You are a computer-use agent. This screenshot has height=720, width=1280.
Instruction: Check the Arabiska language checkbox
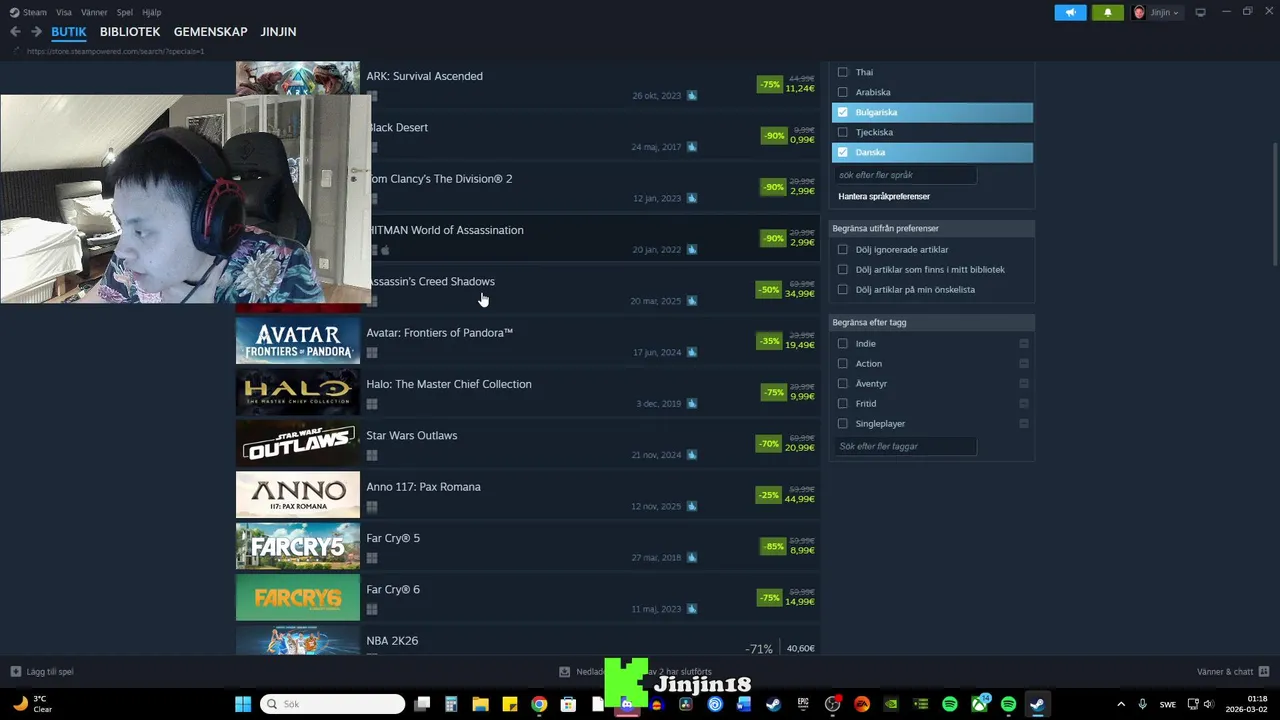pos(842,92)
